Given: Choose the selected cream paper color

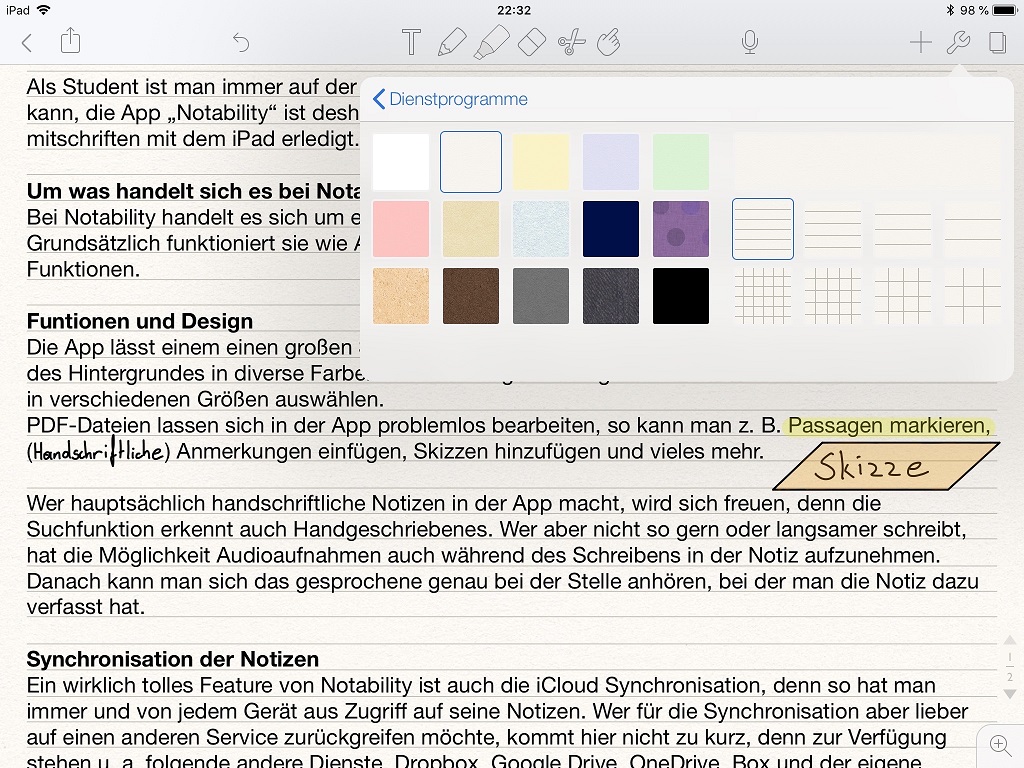Looking at the screenshot, I should pyautogui.click(x=471, y=162).
